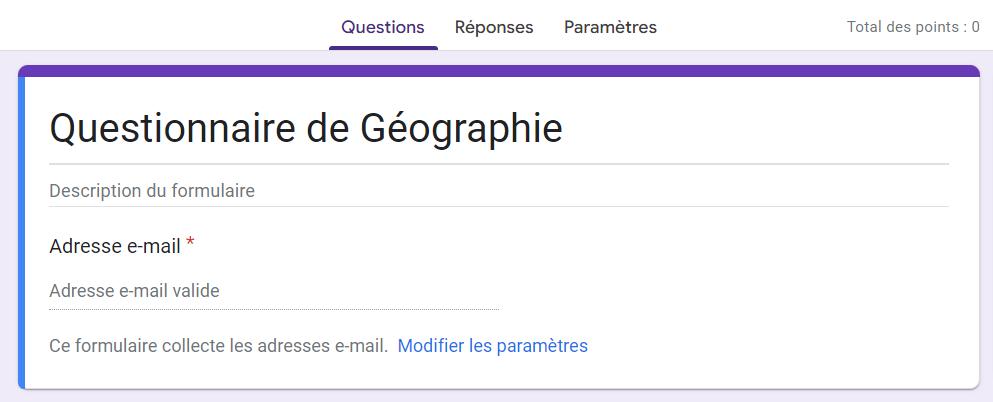Go to the Paramètres tab
The image size is (993, 402).
click(610, 27)
